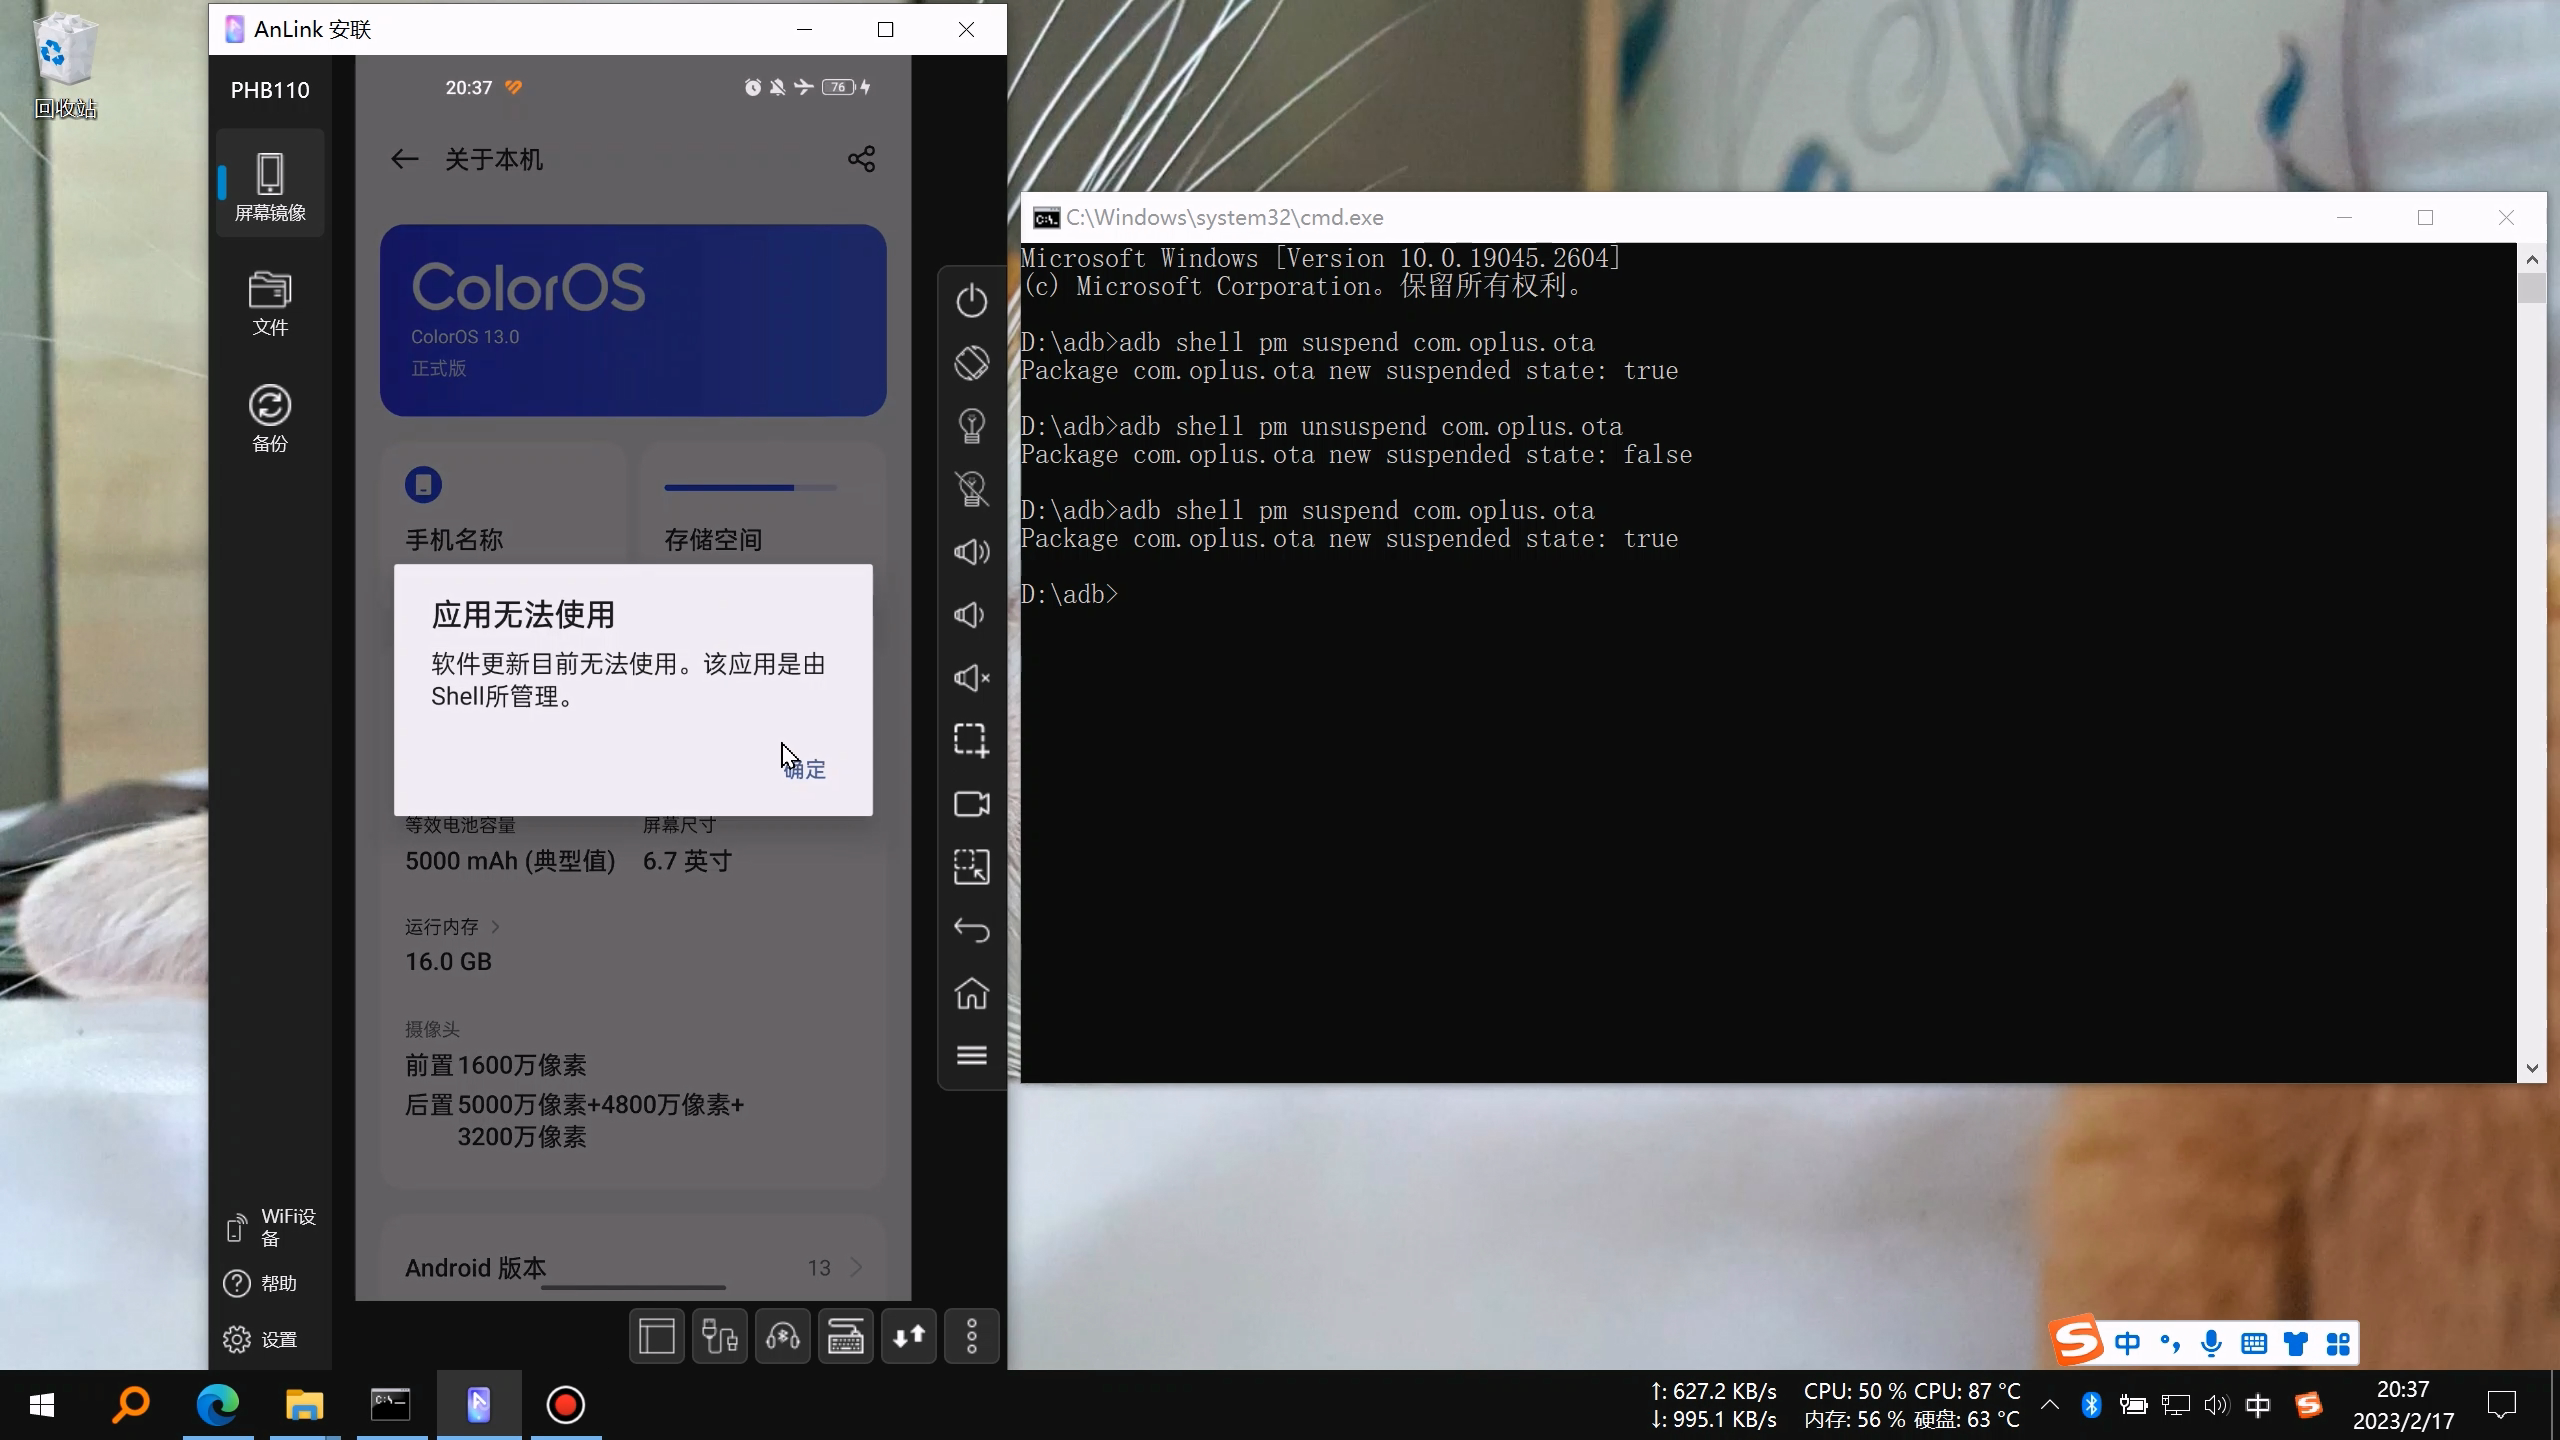Open AnLink 设置 settings
Screen dimensions: 2560x1440
pyautogui.click(x=260, y=1339)
